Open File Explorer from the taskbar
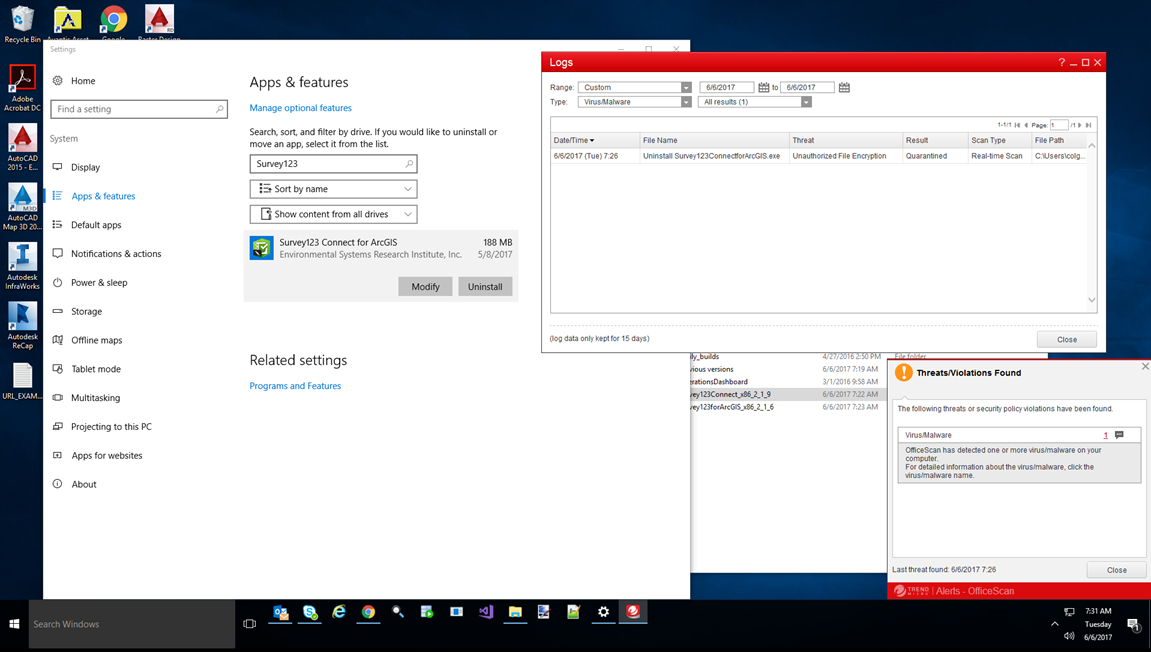This screenshot has height=652, width=1151. pos(515,612)
